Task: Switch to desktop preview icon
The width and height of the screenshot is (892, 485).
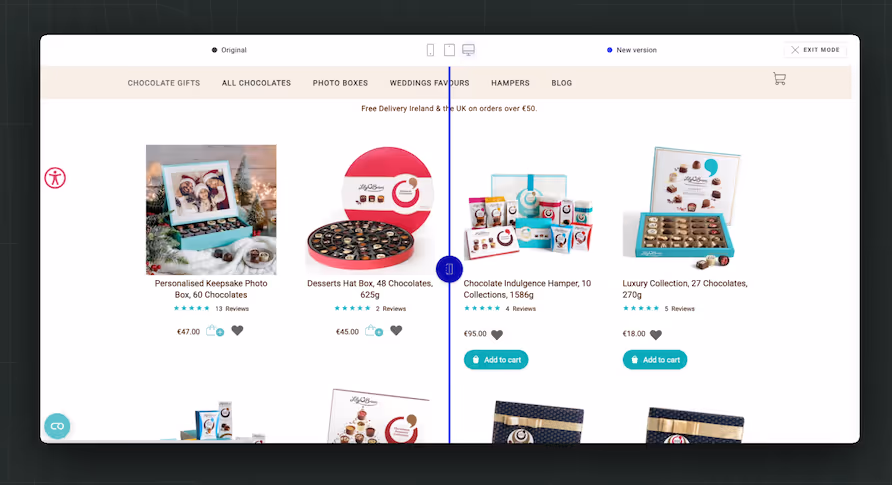Action: pos(468,50)
